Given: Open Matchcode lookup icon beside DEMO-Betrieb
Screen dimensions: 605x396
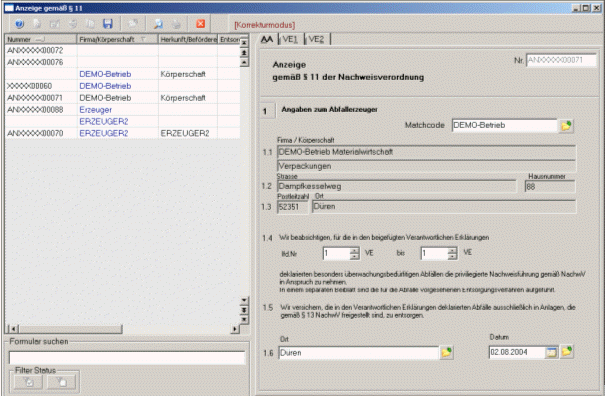Looking at the screenshot, I should (x=566, y=126).
